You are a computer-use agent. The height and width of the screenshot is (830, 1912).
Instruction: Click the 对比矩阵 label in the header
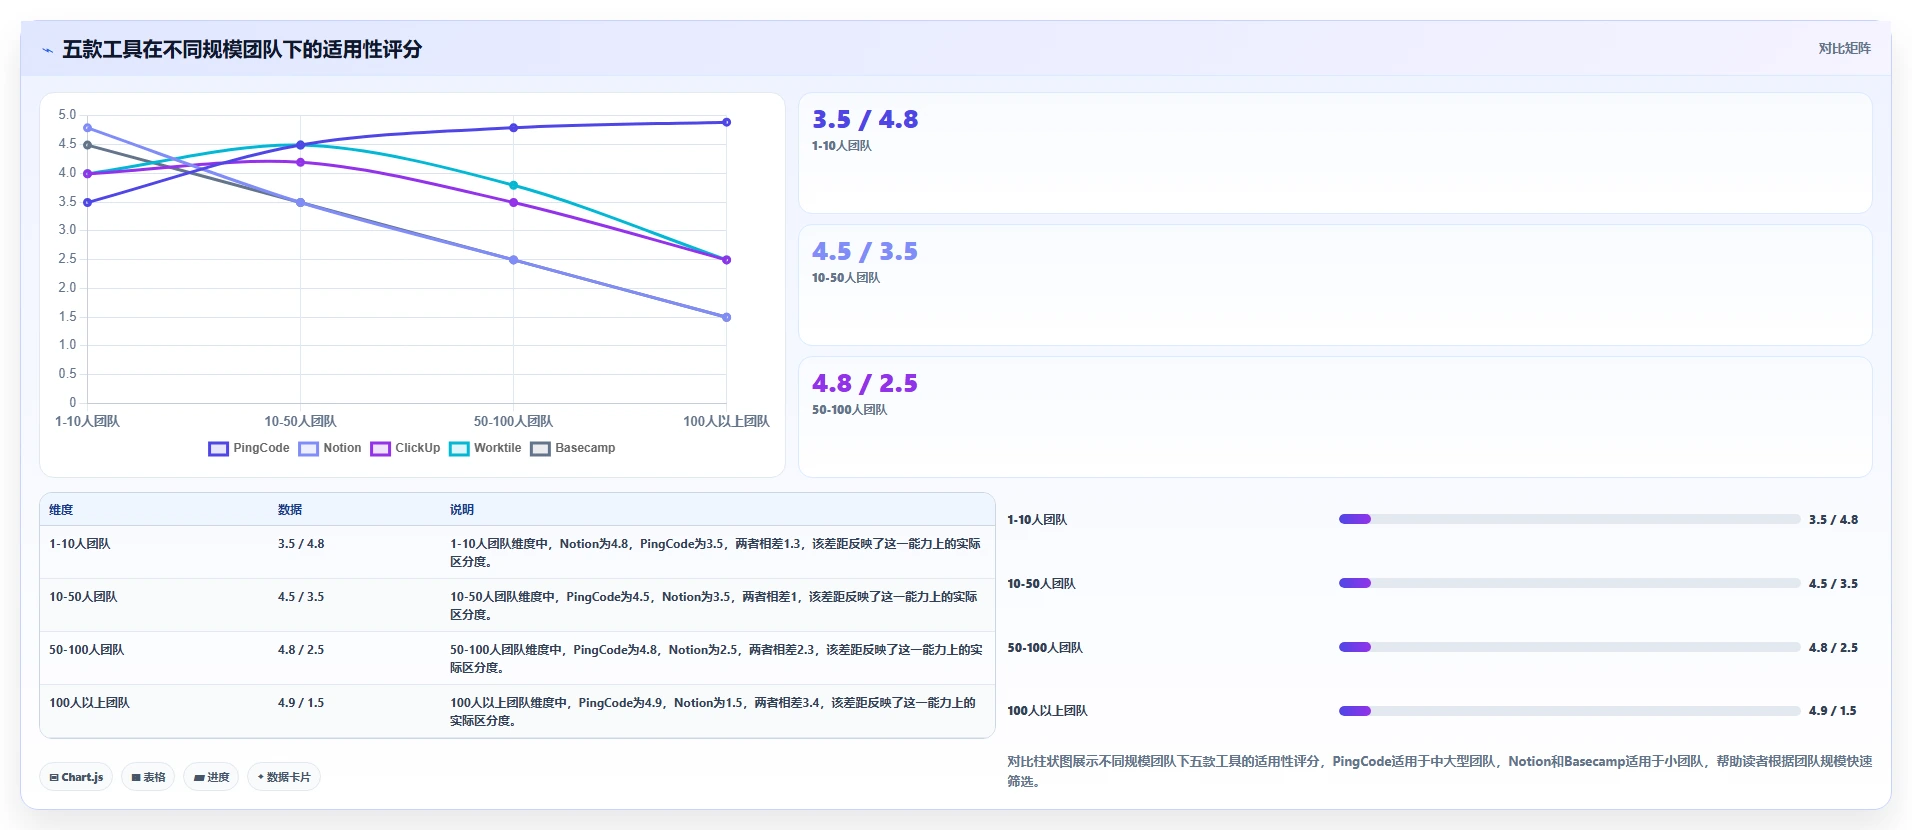click(x=1844, y=48)
